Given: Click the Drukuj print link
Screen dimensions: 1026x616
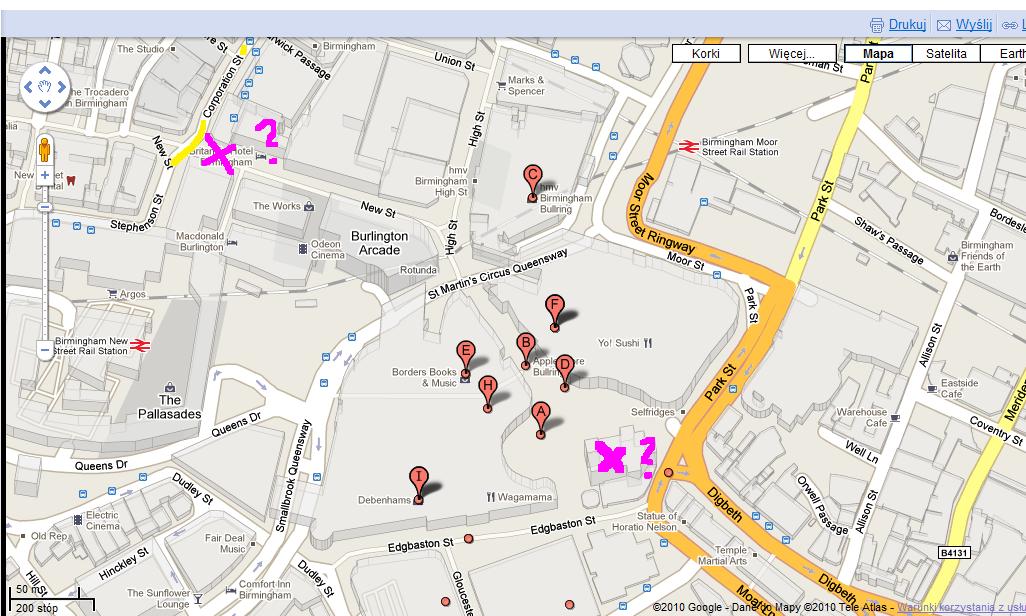Looking at the screenshot, I should tap(907, 25).
